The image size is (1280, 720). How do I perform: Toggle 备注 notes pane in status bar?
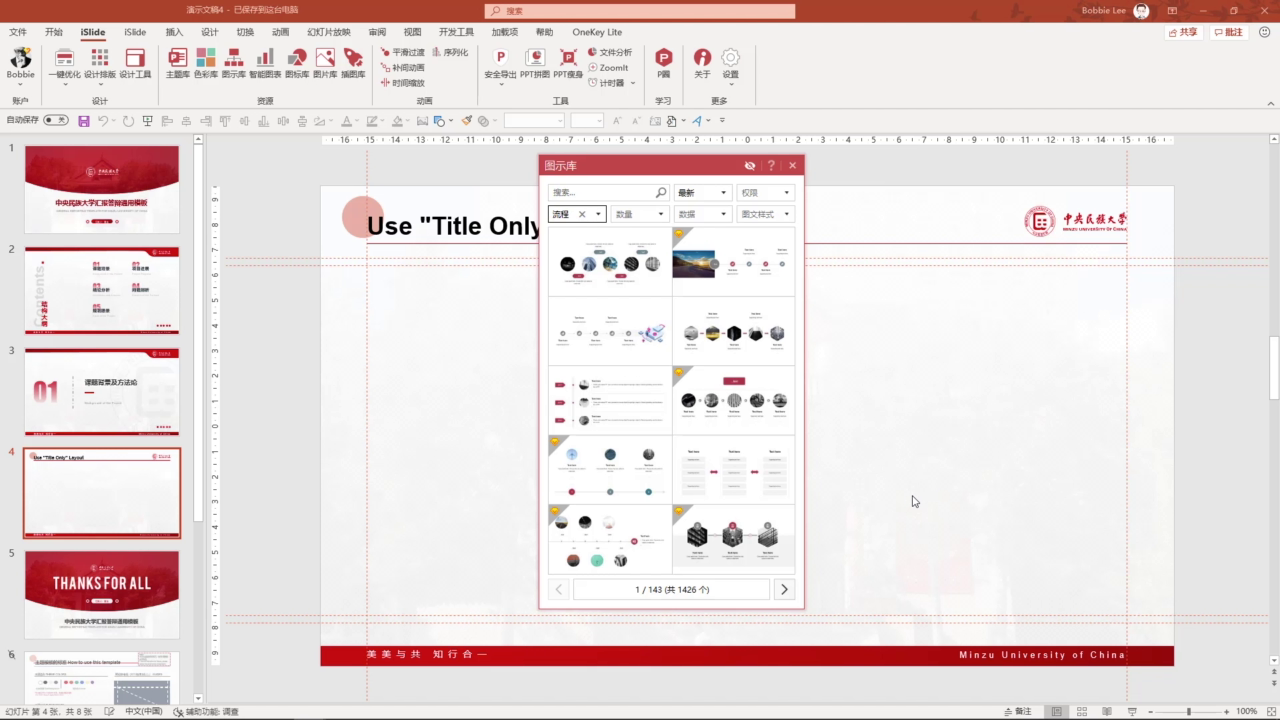tap(1016, 711)
